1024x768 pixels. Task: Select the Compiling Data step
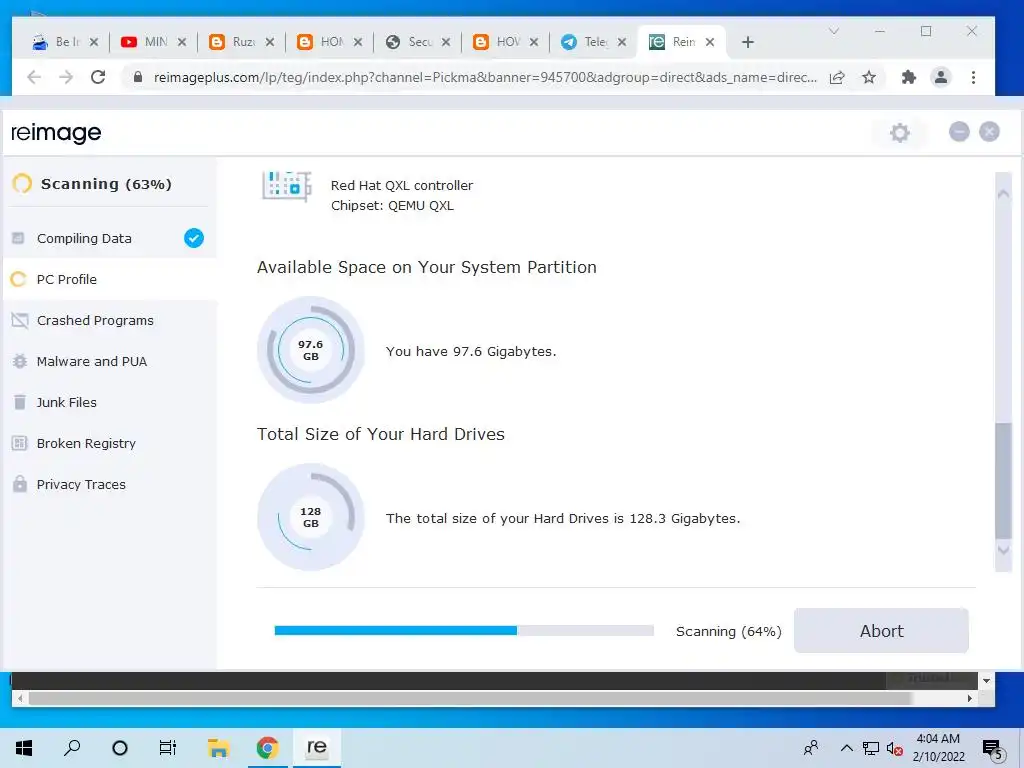coord(110,238)
